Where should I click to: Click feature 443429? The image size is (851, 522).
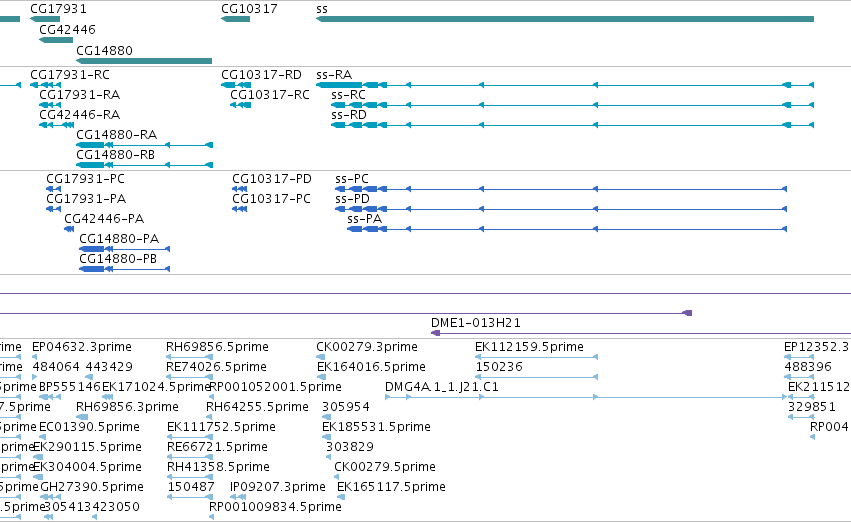coord(109,367)
